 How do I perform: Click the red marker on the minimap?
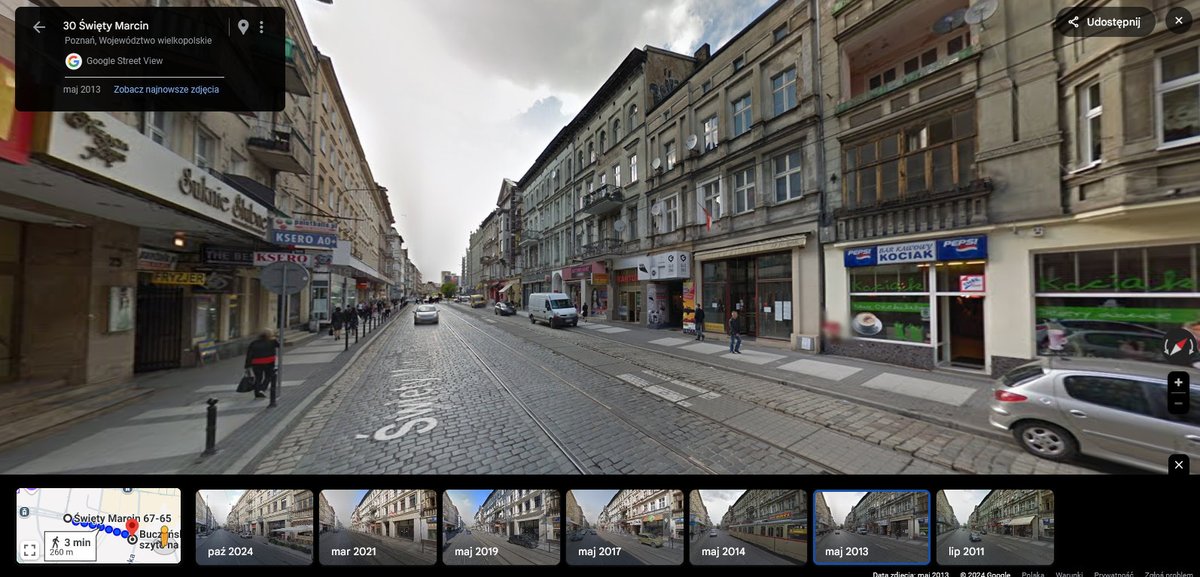point(132,526)
